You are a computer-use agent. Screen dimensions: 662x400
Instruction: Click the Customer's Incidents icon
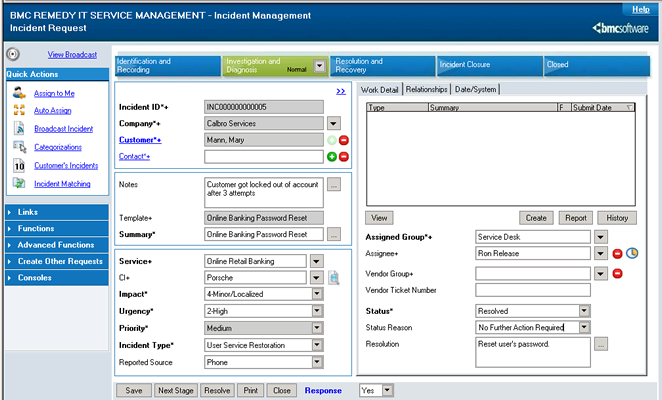[x=19, y=165]
